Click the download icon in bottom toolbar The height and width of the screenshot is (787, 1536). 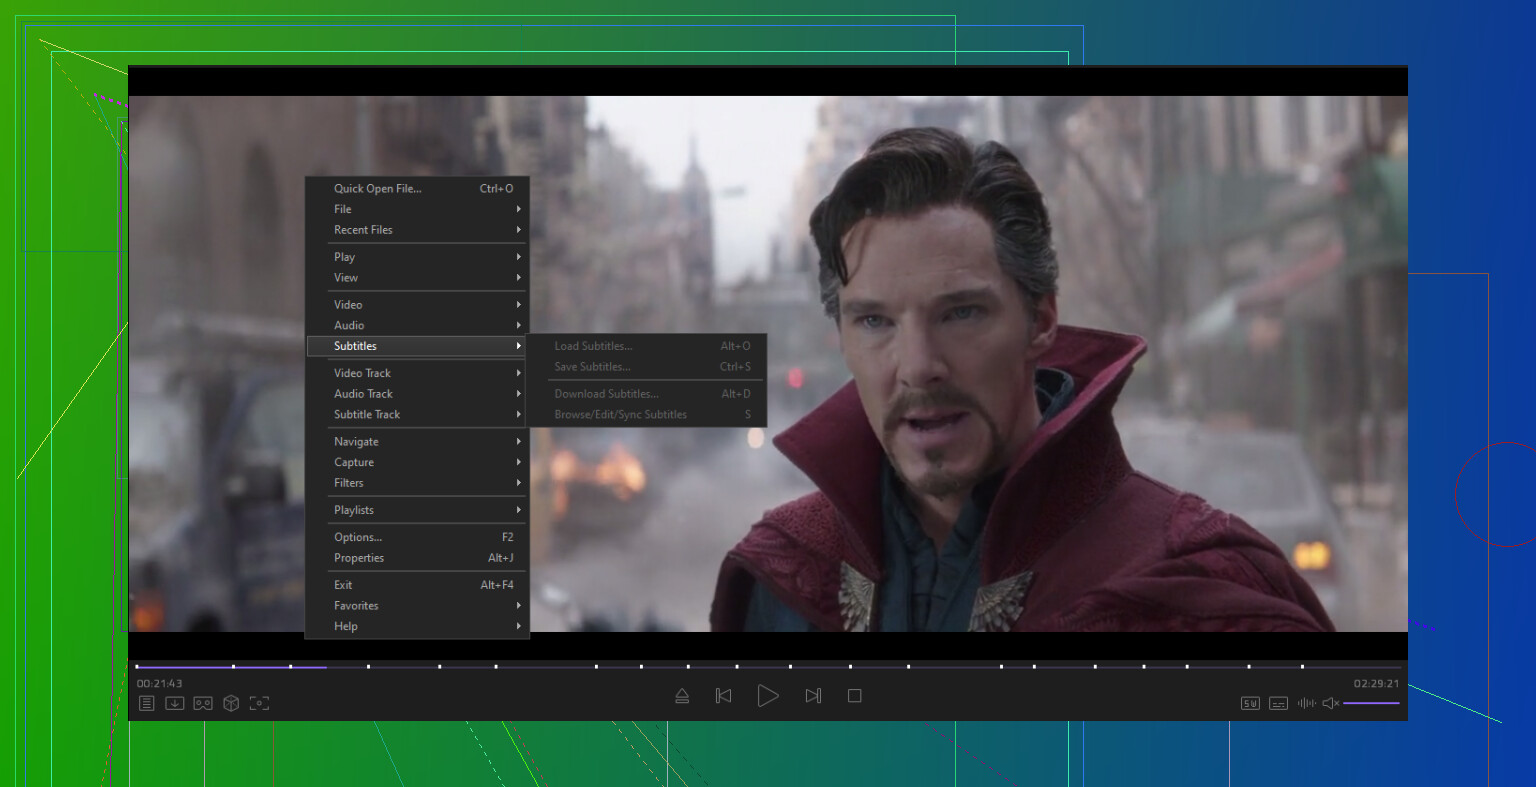[174, 703]
